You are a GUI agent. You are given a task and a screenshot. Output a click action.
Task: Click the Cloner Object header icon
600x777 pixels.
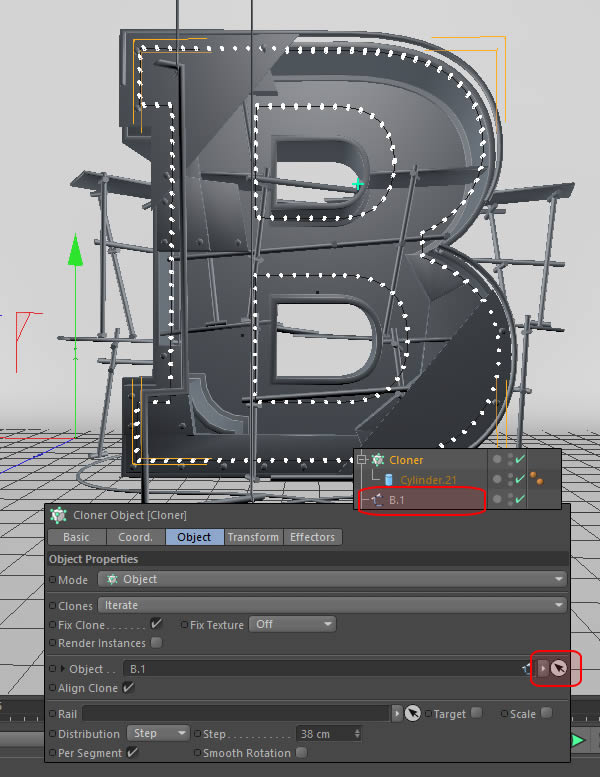point(58,515)
